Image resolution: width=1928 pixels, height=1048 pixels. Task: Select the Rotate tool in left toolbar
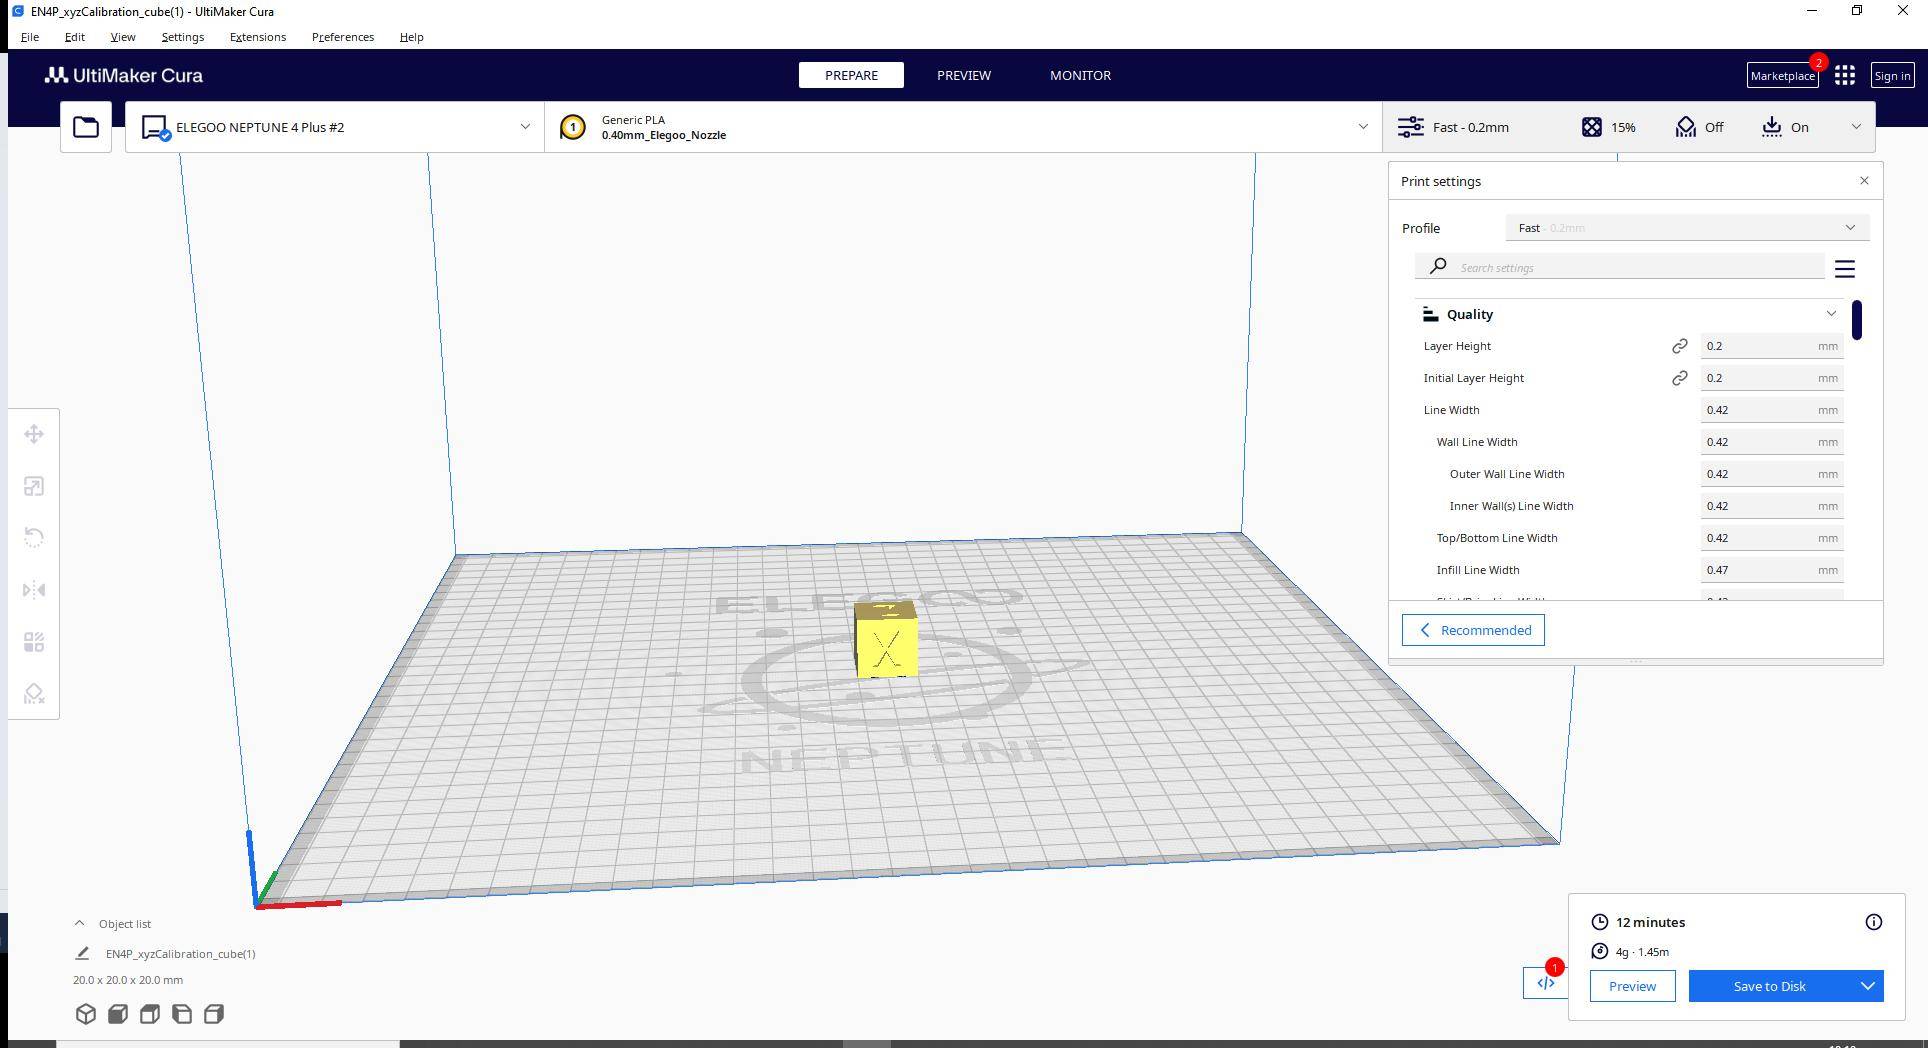coord(34,538)
